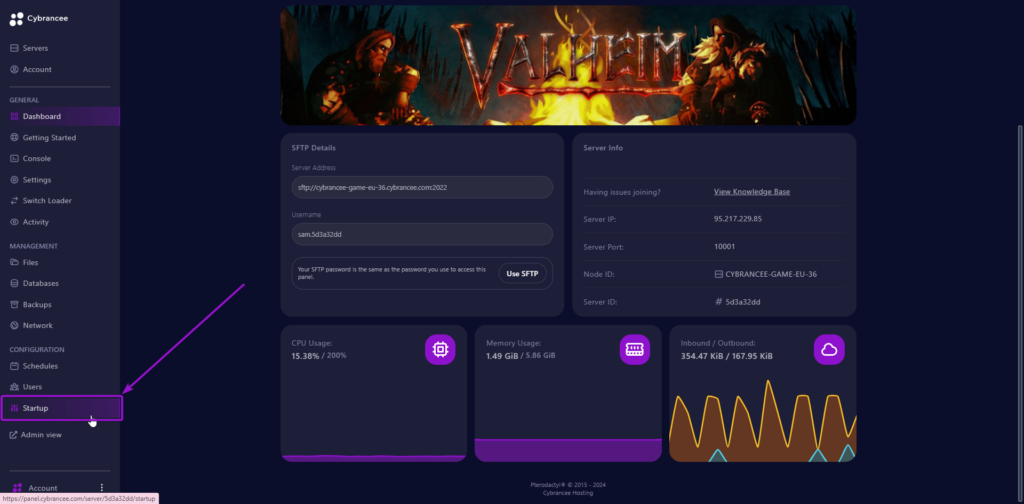Click the Use SFTP button
The image size is (1024, 504).
tap(522, 274)
